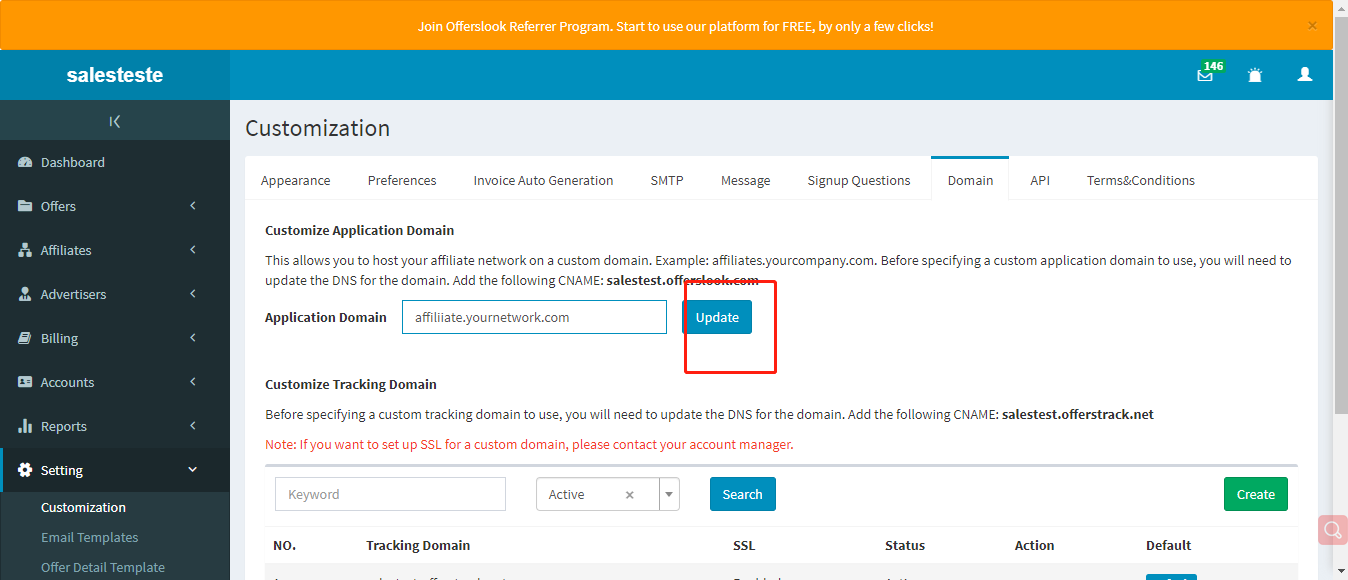Dismiss the referrer program banner
Image resolution: width=1348 pixels, height=580 pixels.
pos(1311,25)
